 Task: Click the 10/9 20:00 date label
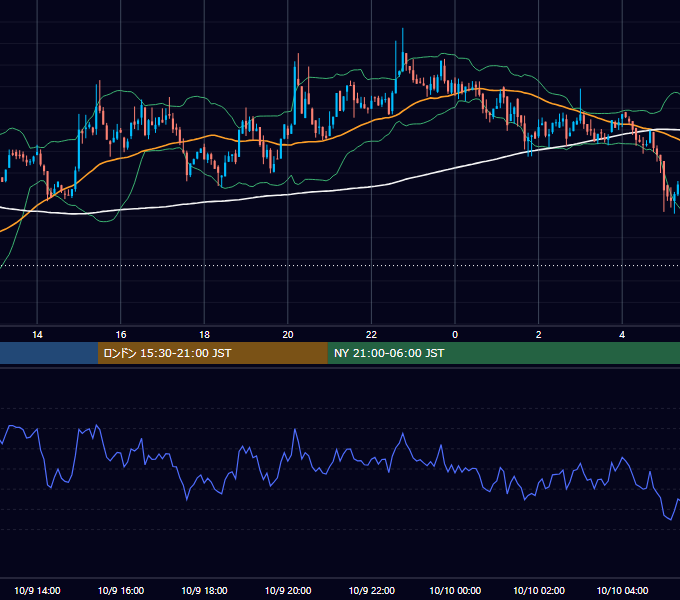coord(288,590)
